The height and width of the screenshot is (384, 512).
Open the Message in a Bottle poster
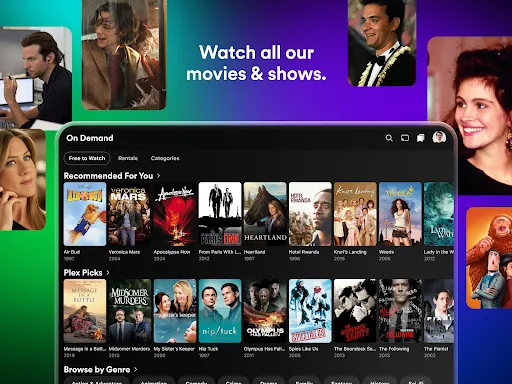85,311
